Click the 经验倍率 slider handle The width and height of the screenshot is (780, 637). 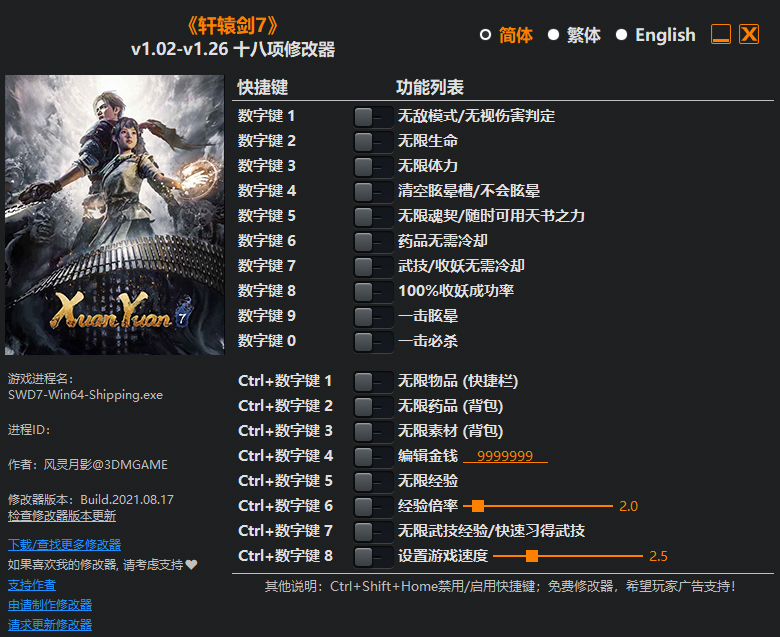[478, 506]
